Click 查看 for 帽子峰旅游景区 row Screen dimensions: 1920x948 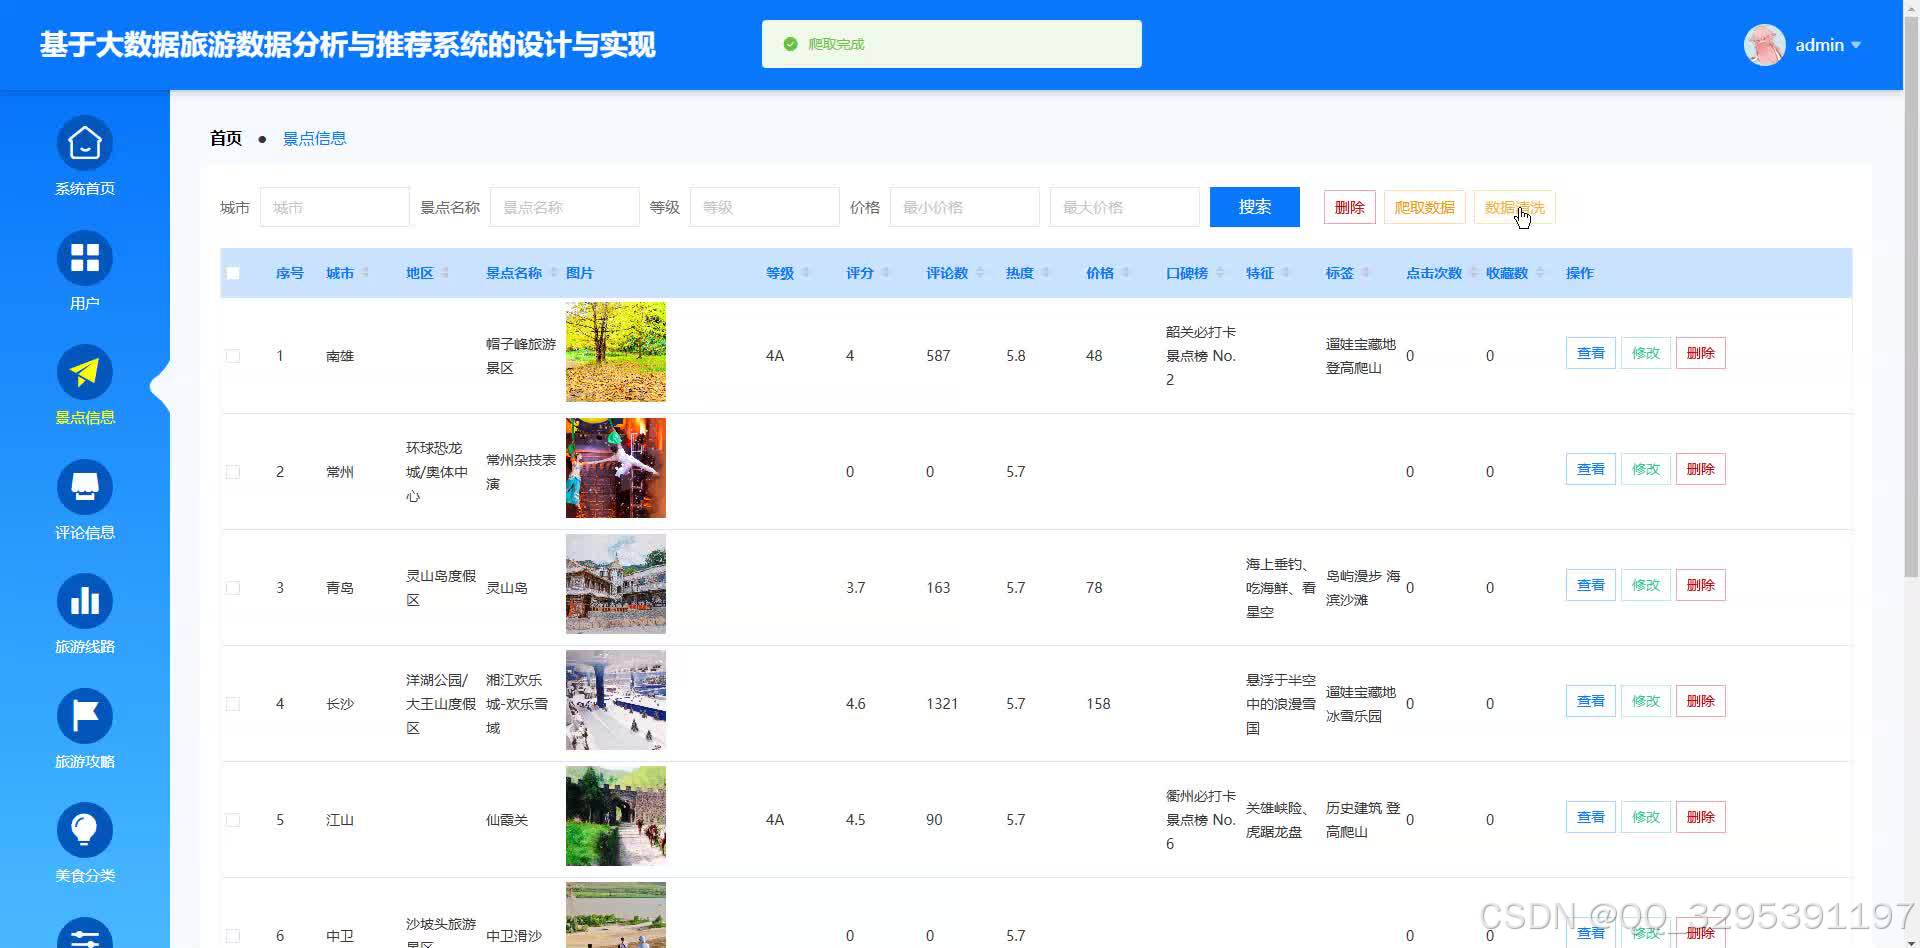point(1591,353)
